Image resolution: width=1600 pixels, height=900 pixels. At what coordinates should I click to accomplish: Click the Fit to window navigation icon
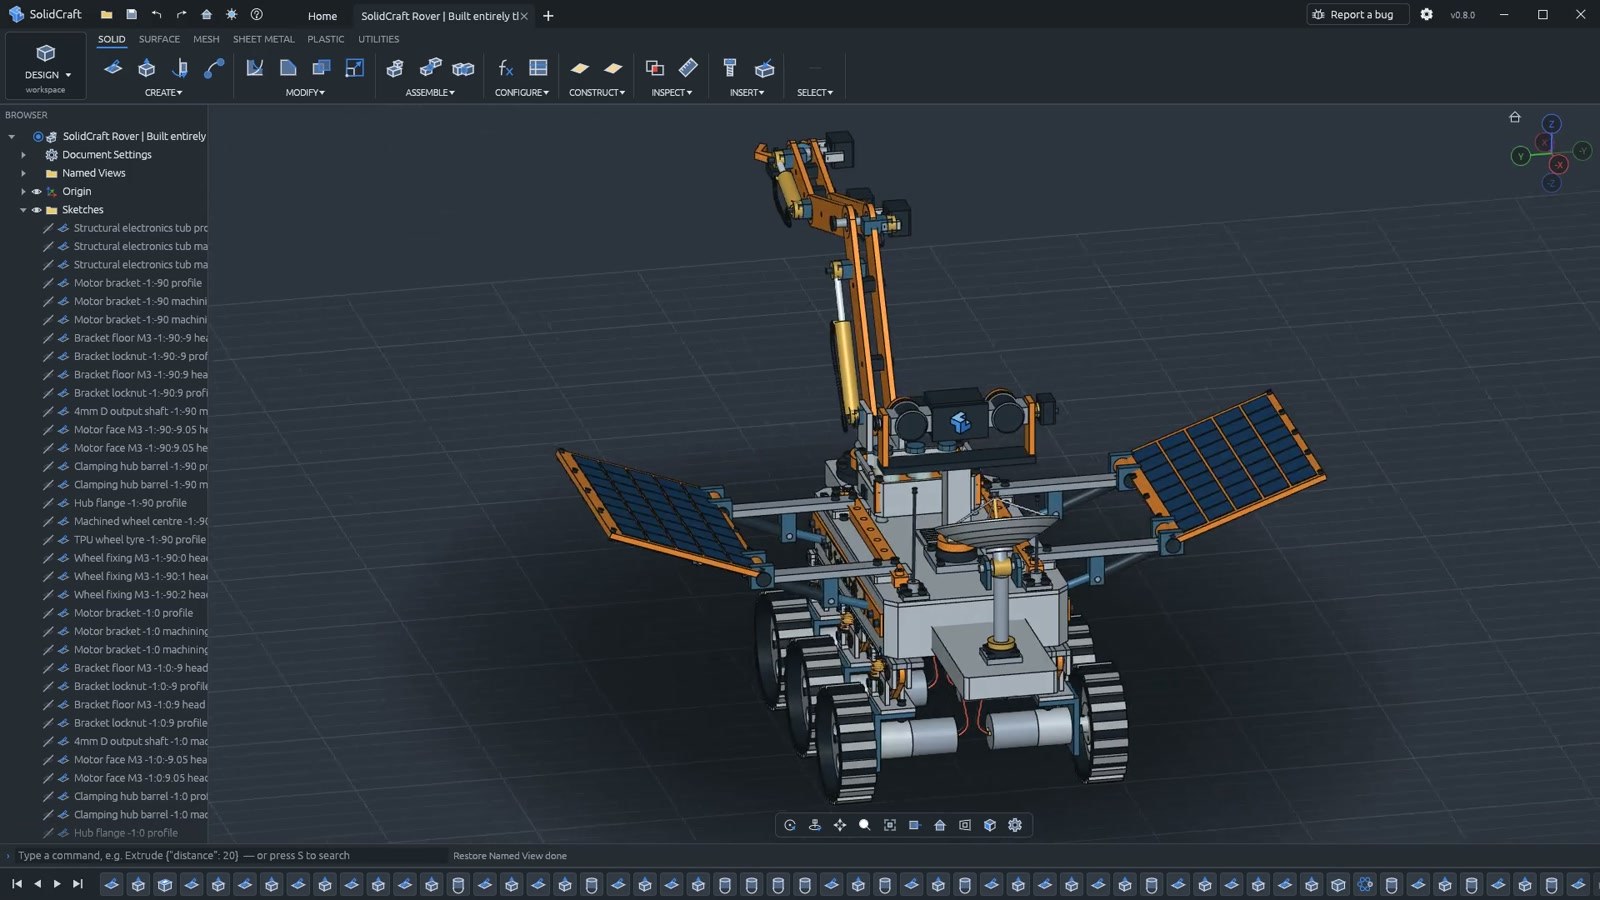coord(890,825)
